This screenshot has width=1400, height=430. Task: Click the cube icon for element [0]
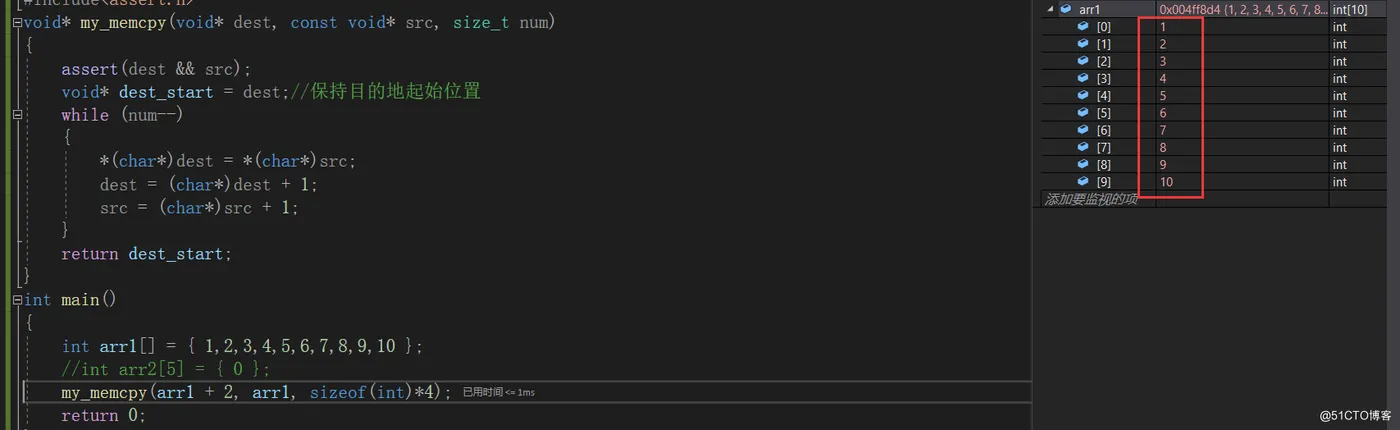coord(1083,27)
